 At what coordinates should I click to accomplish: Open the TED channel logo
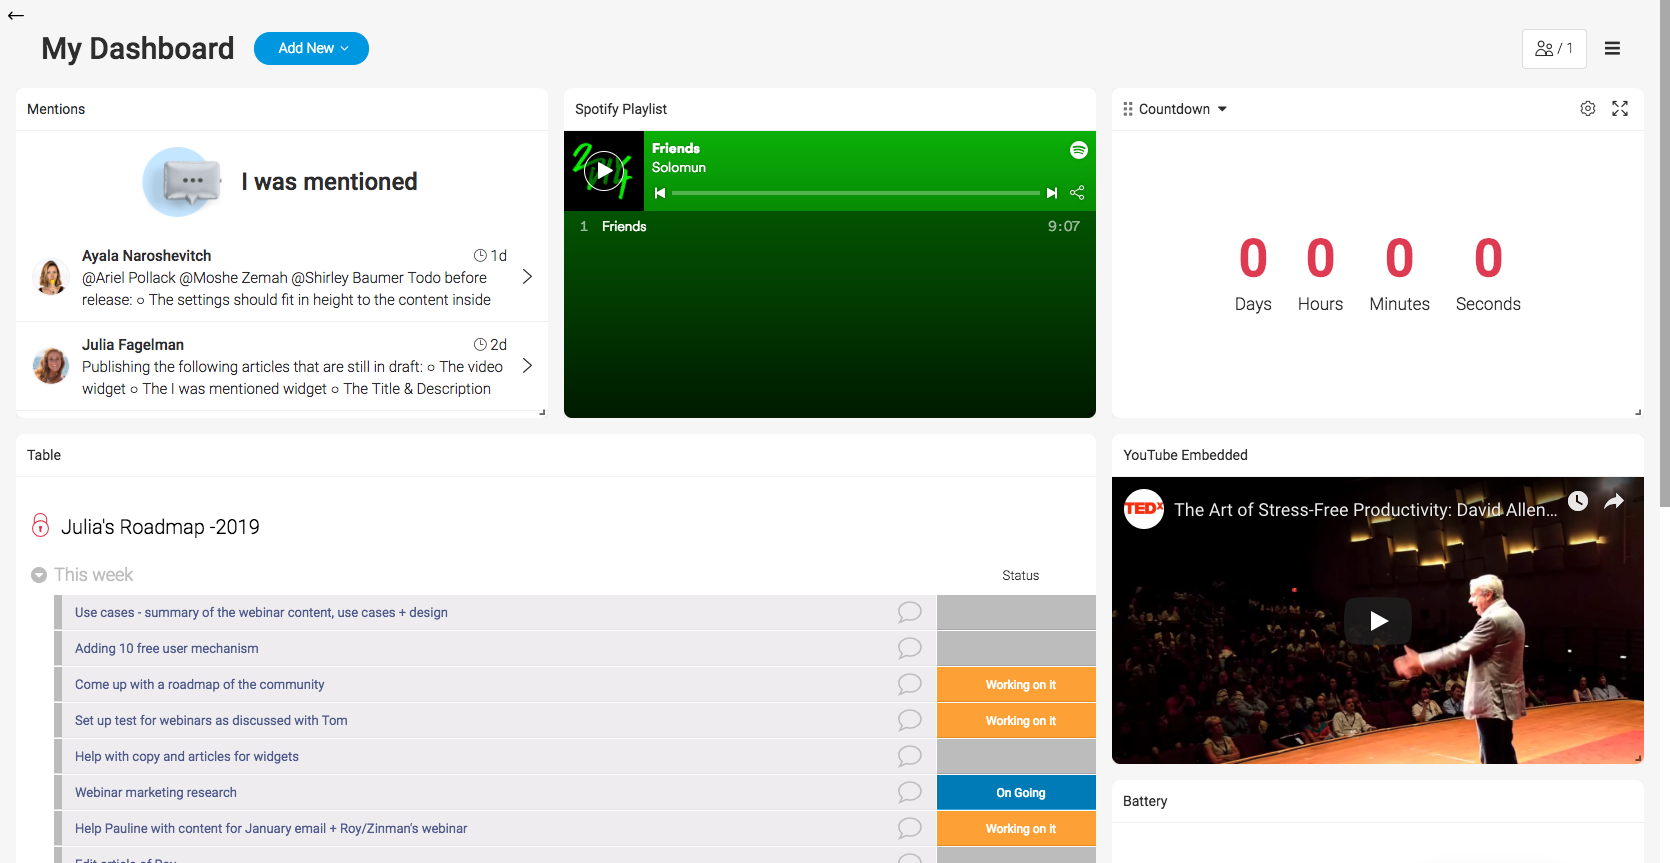tap(1144, 509)
